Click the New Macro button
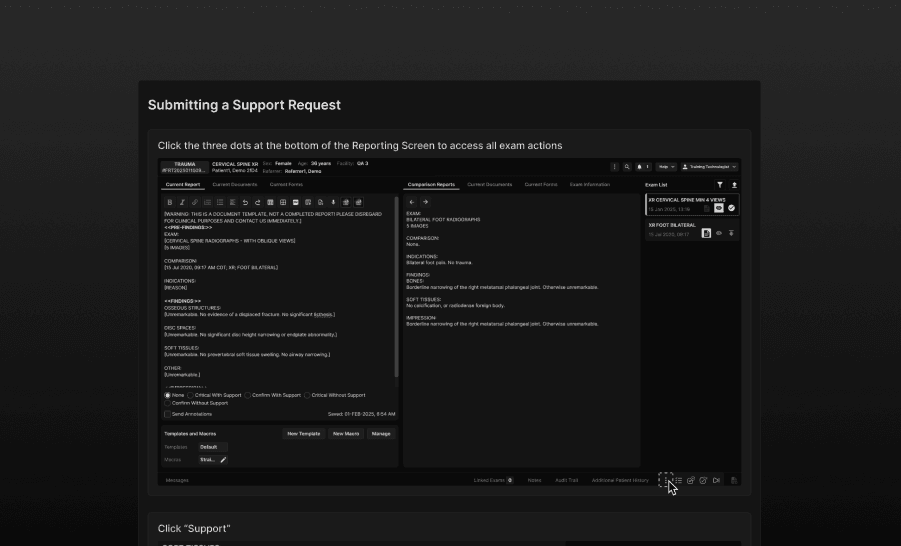Screen dimensions: 901x546 346,434
